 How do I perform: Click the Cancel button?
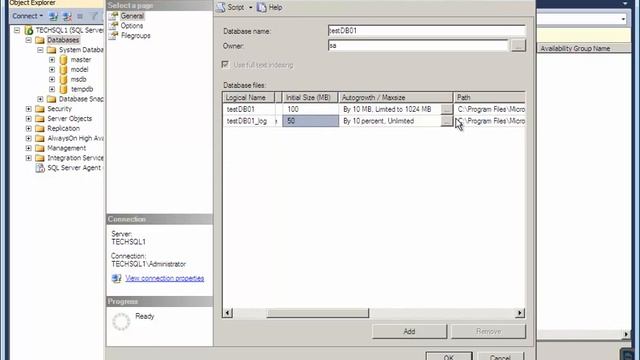coord(500,356)
